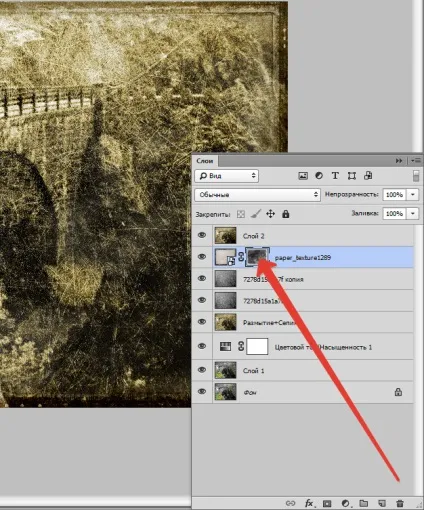The width and height of the screenshot is (424, 510).
Task: Expand the opacity Непрозрачность arrow
Action: [413, 194]
